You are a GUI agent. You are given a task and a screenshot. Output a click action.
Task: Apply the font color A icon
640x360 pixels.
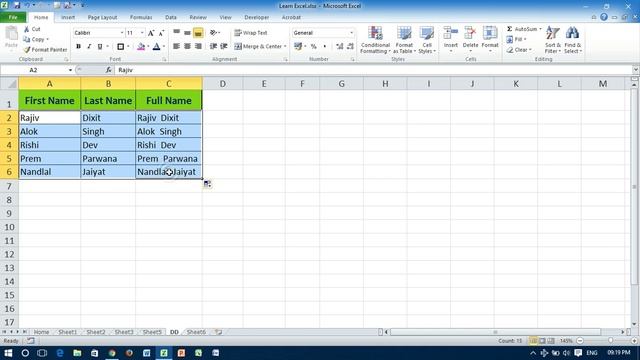[x=156, y=47]
